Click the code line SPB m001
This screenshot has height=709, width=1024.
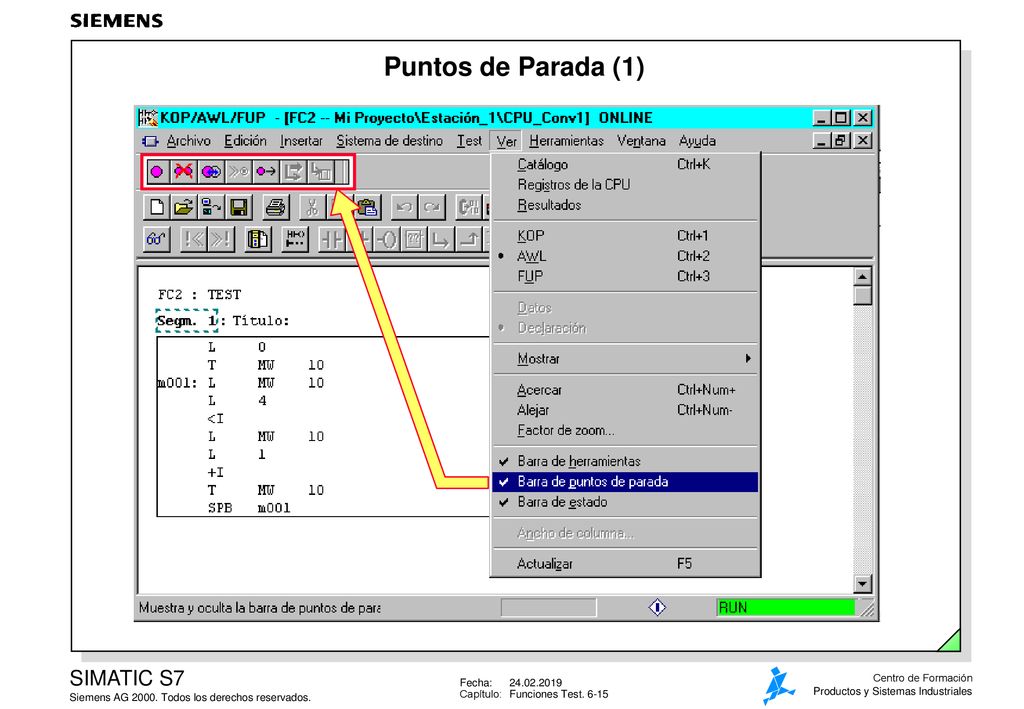(x=249, y=508)
